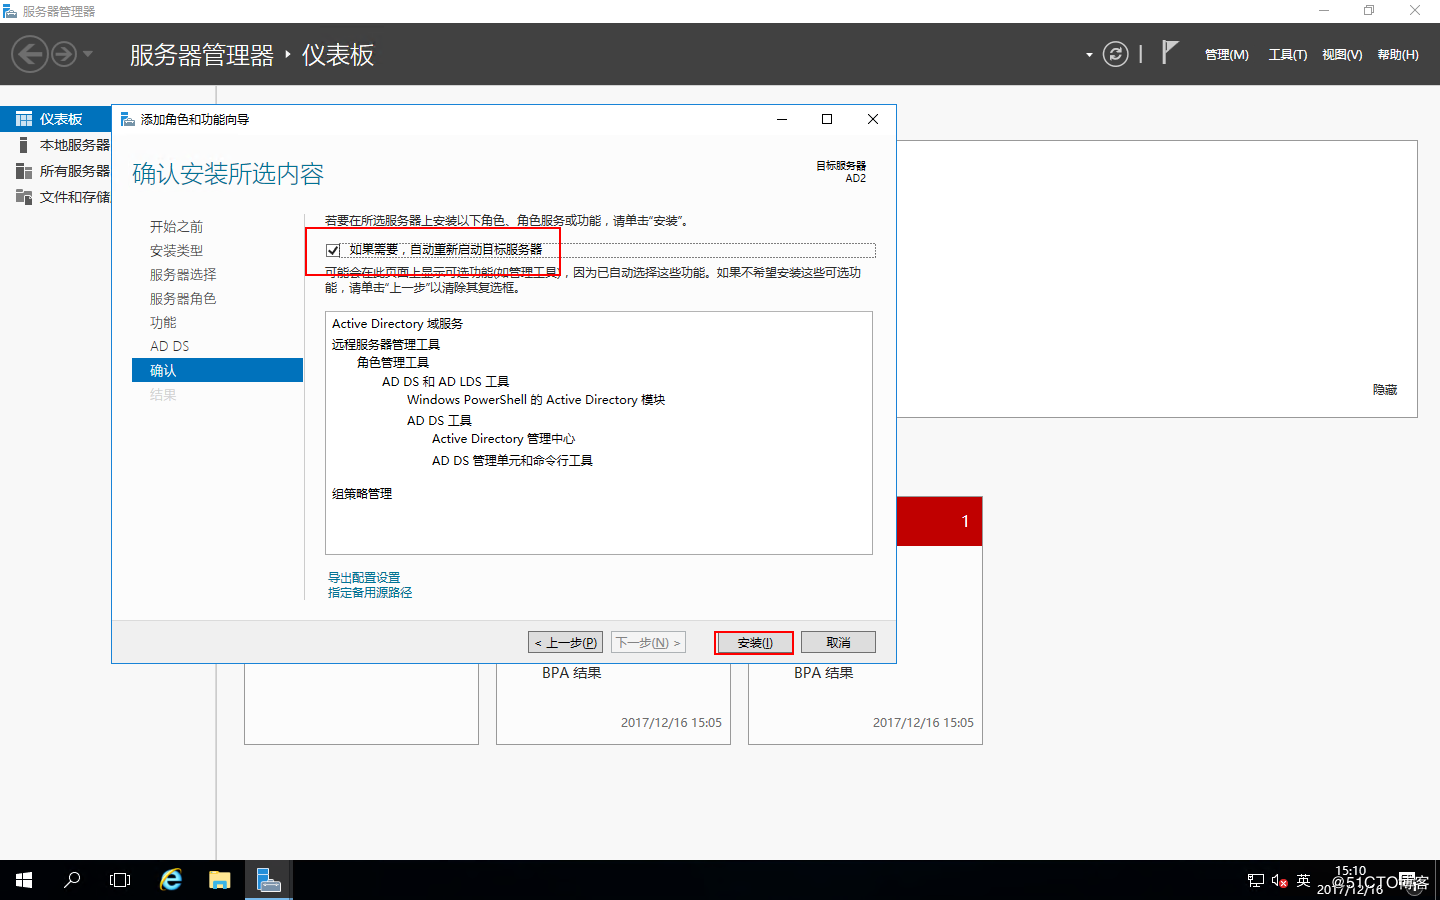Click the network status tray icon
This screenshot has height=900, width=1440.
1256,881
